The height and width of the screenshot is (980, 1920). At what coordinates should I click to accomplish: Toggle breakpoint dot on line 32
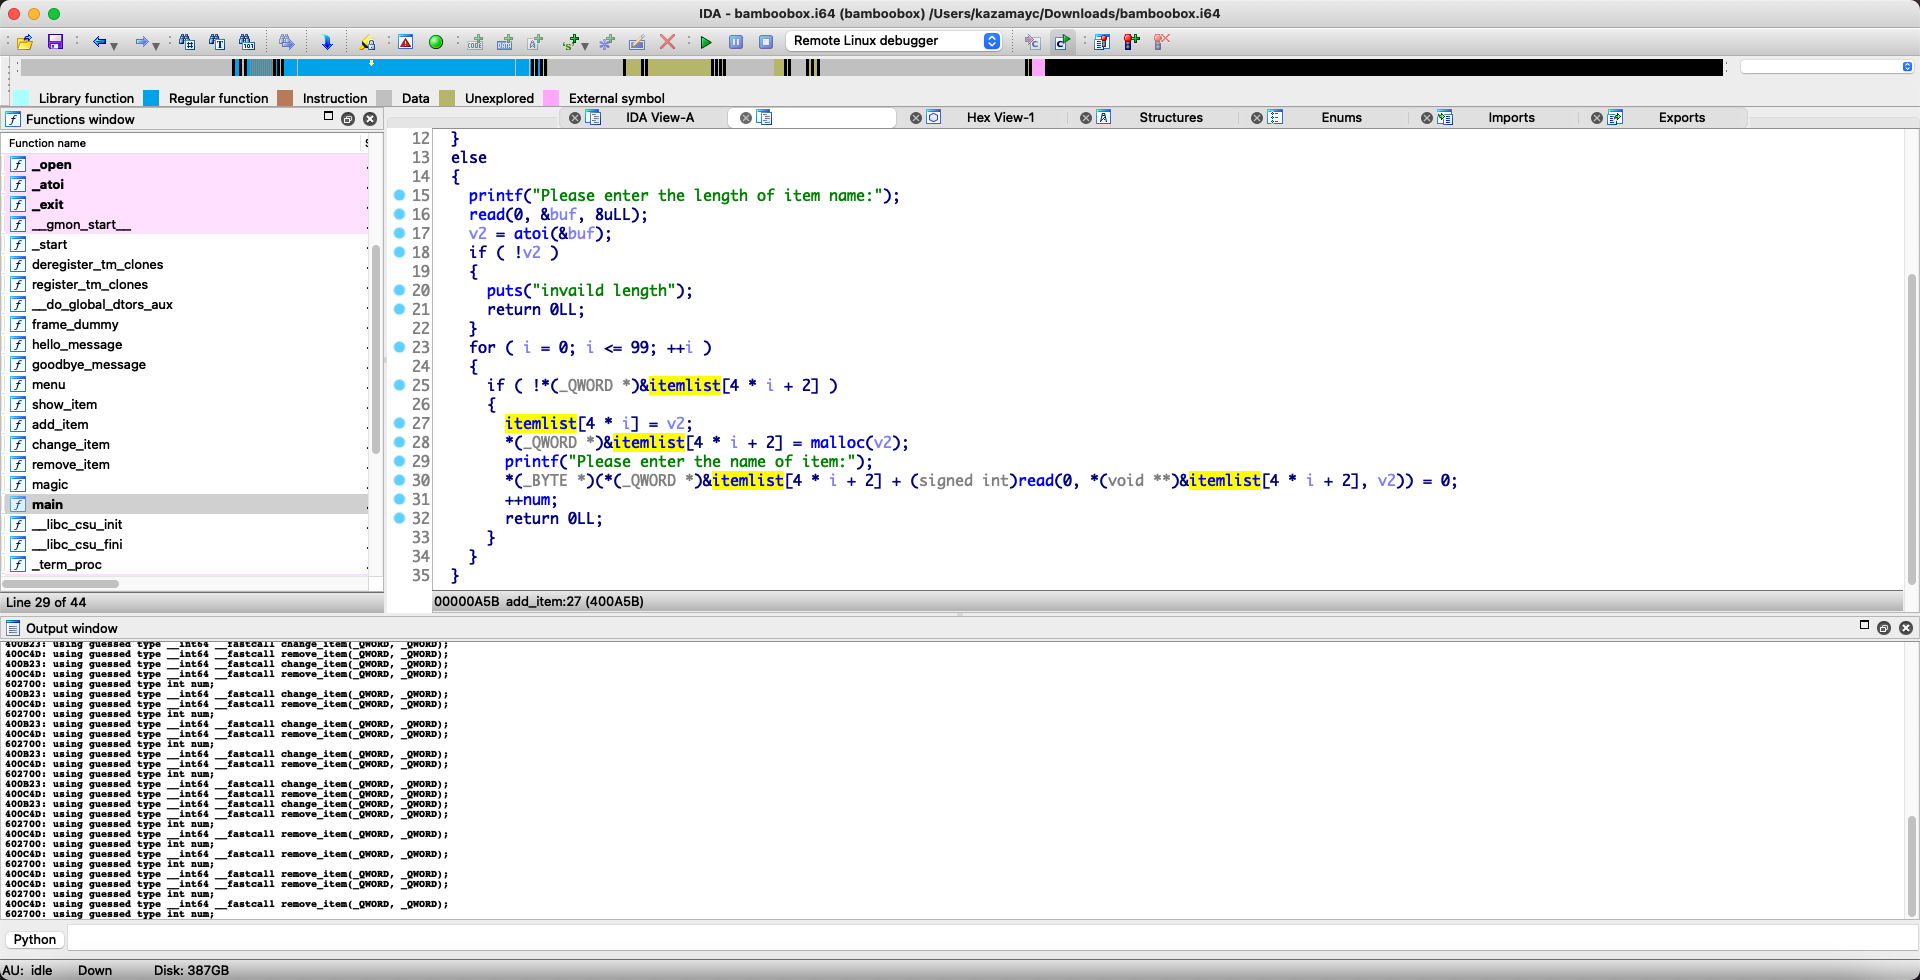pyautogui.click(x=399, y=518)
